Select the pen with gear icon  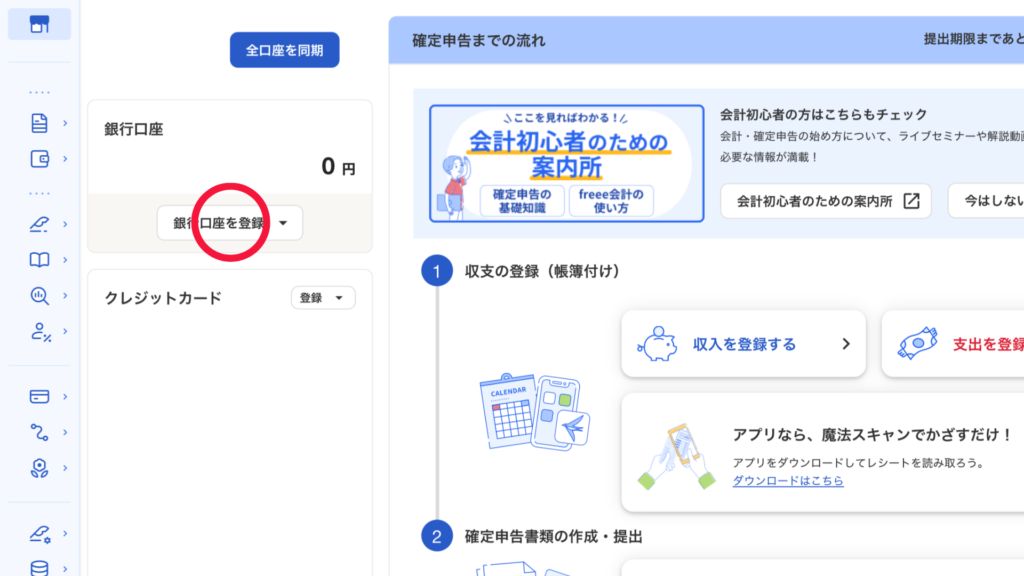(x=40, y=534)
